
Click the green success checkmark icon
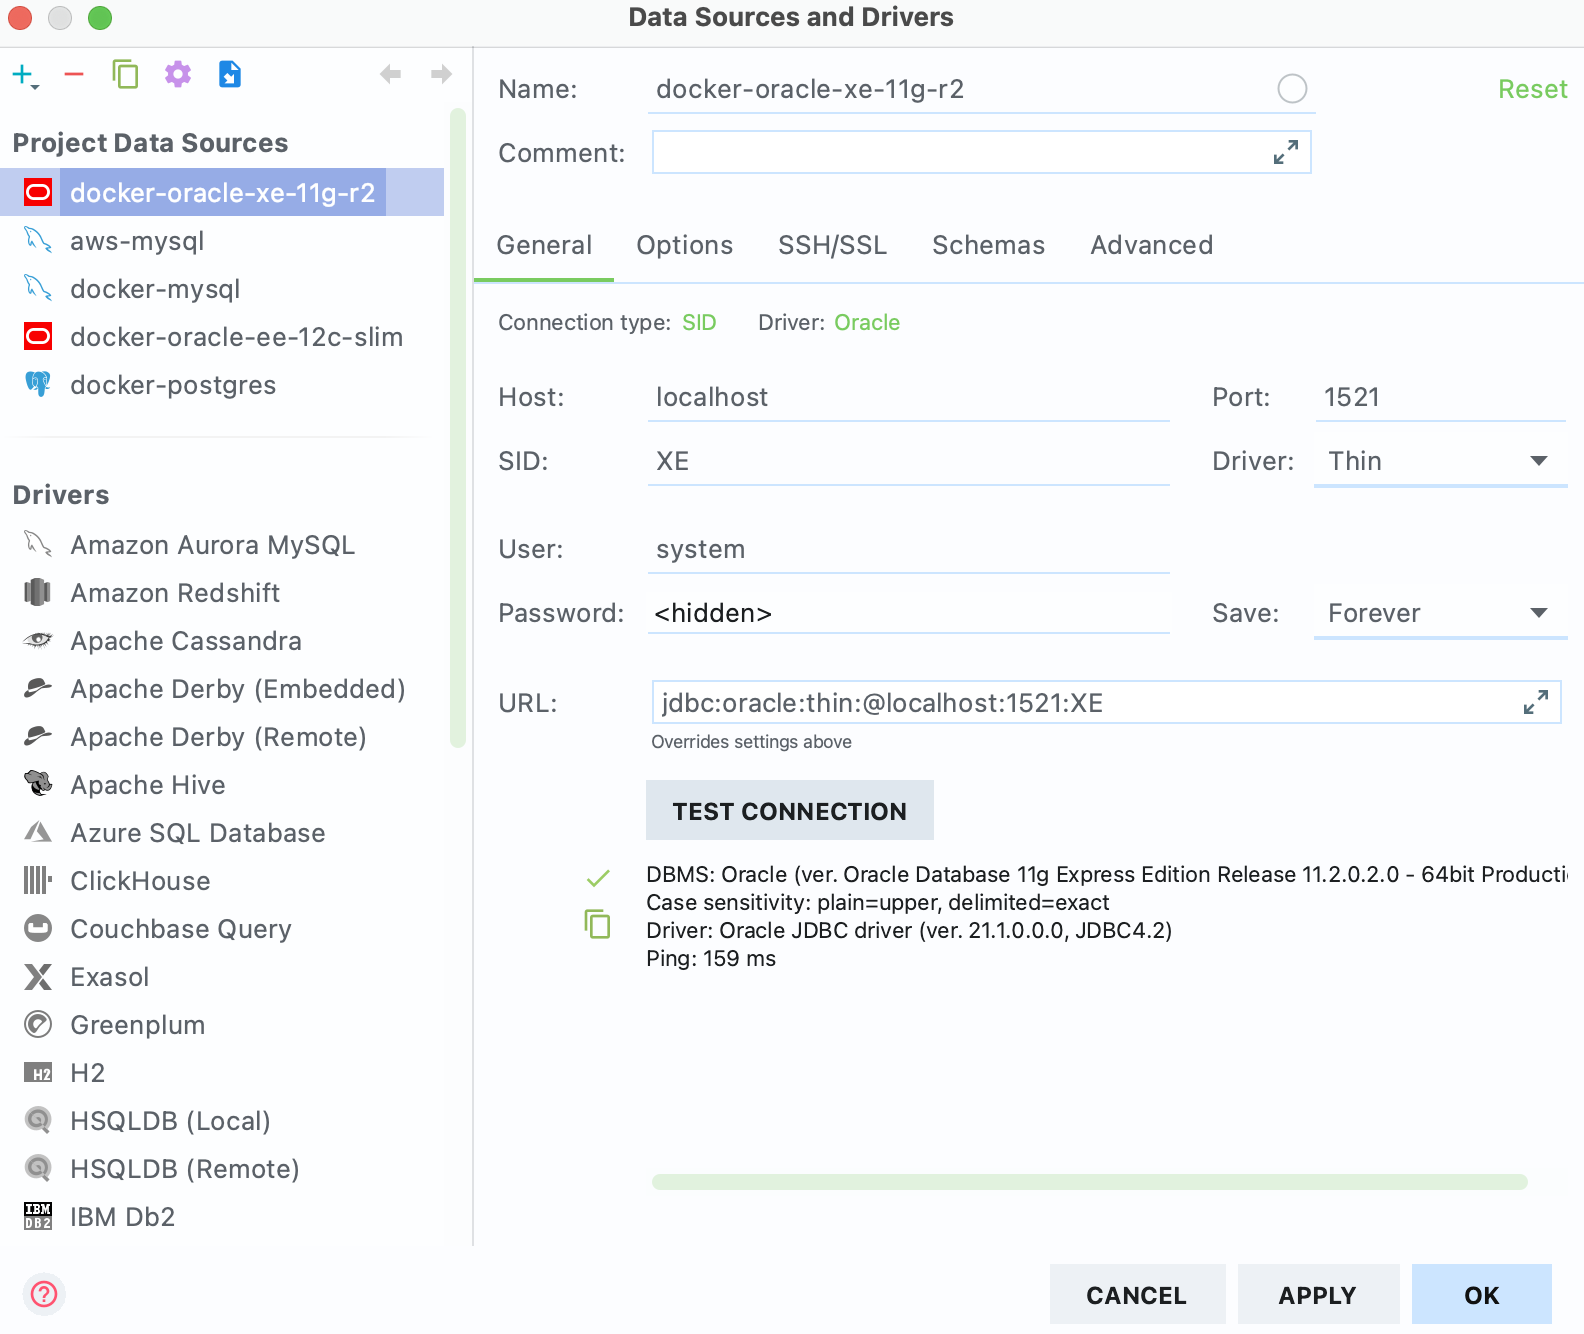click(598, 878)
